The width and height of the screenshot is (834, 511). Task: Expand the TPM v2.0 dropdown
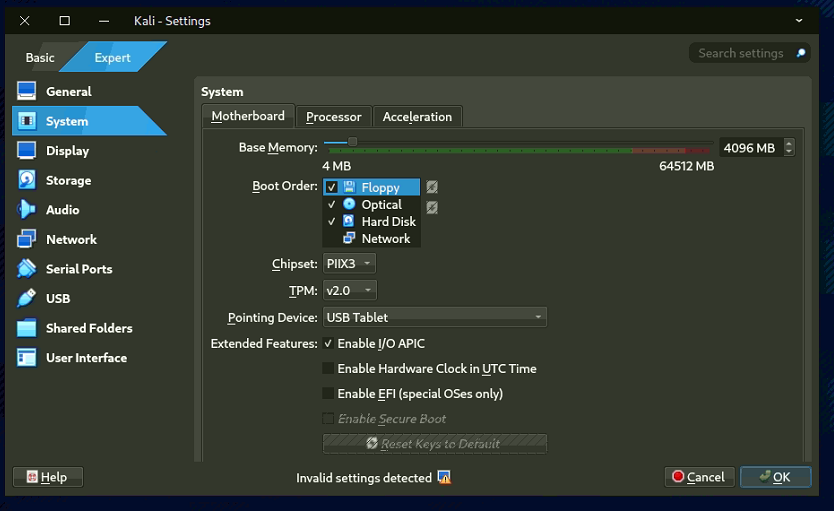coord(349,291)
